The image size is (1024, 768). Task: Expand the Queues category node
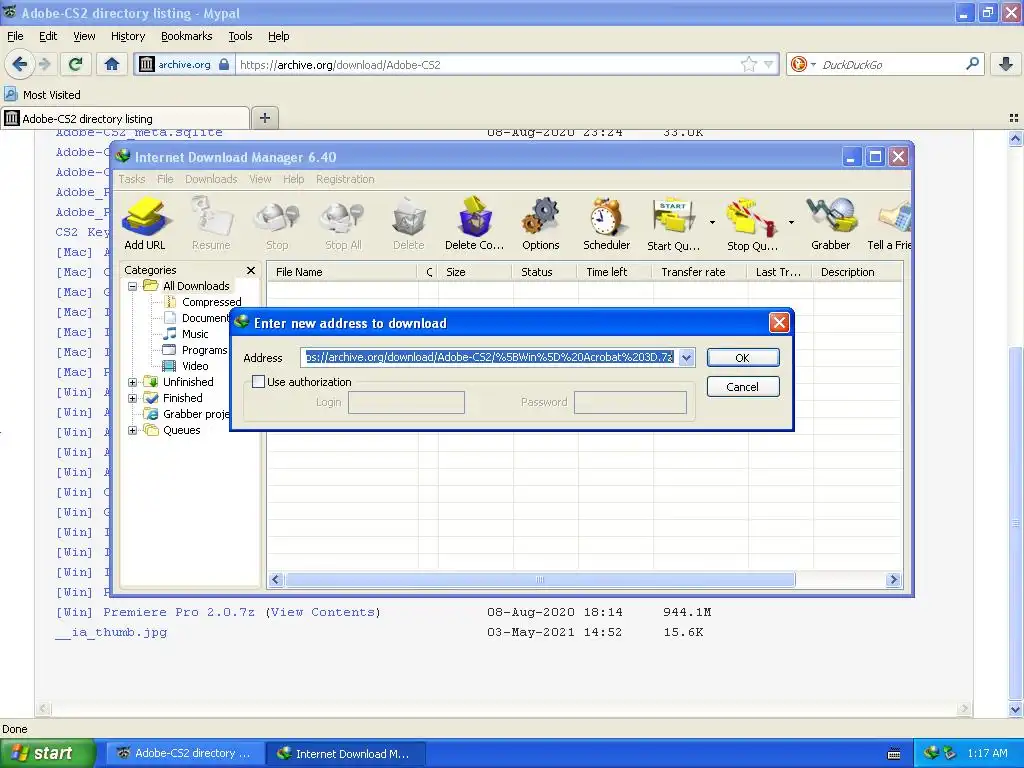pos(133,430)
